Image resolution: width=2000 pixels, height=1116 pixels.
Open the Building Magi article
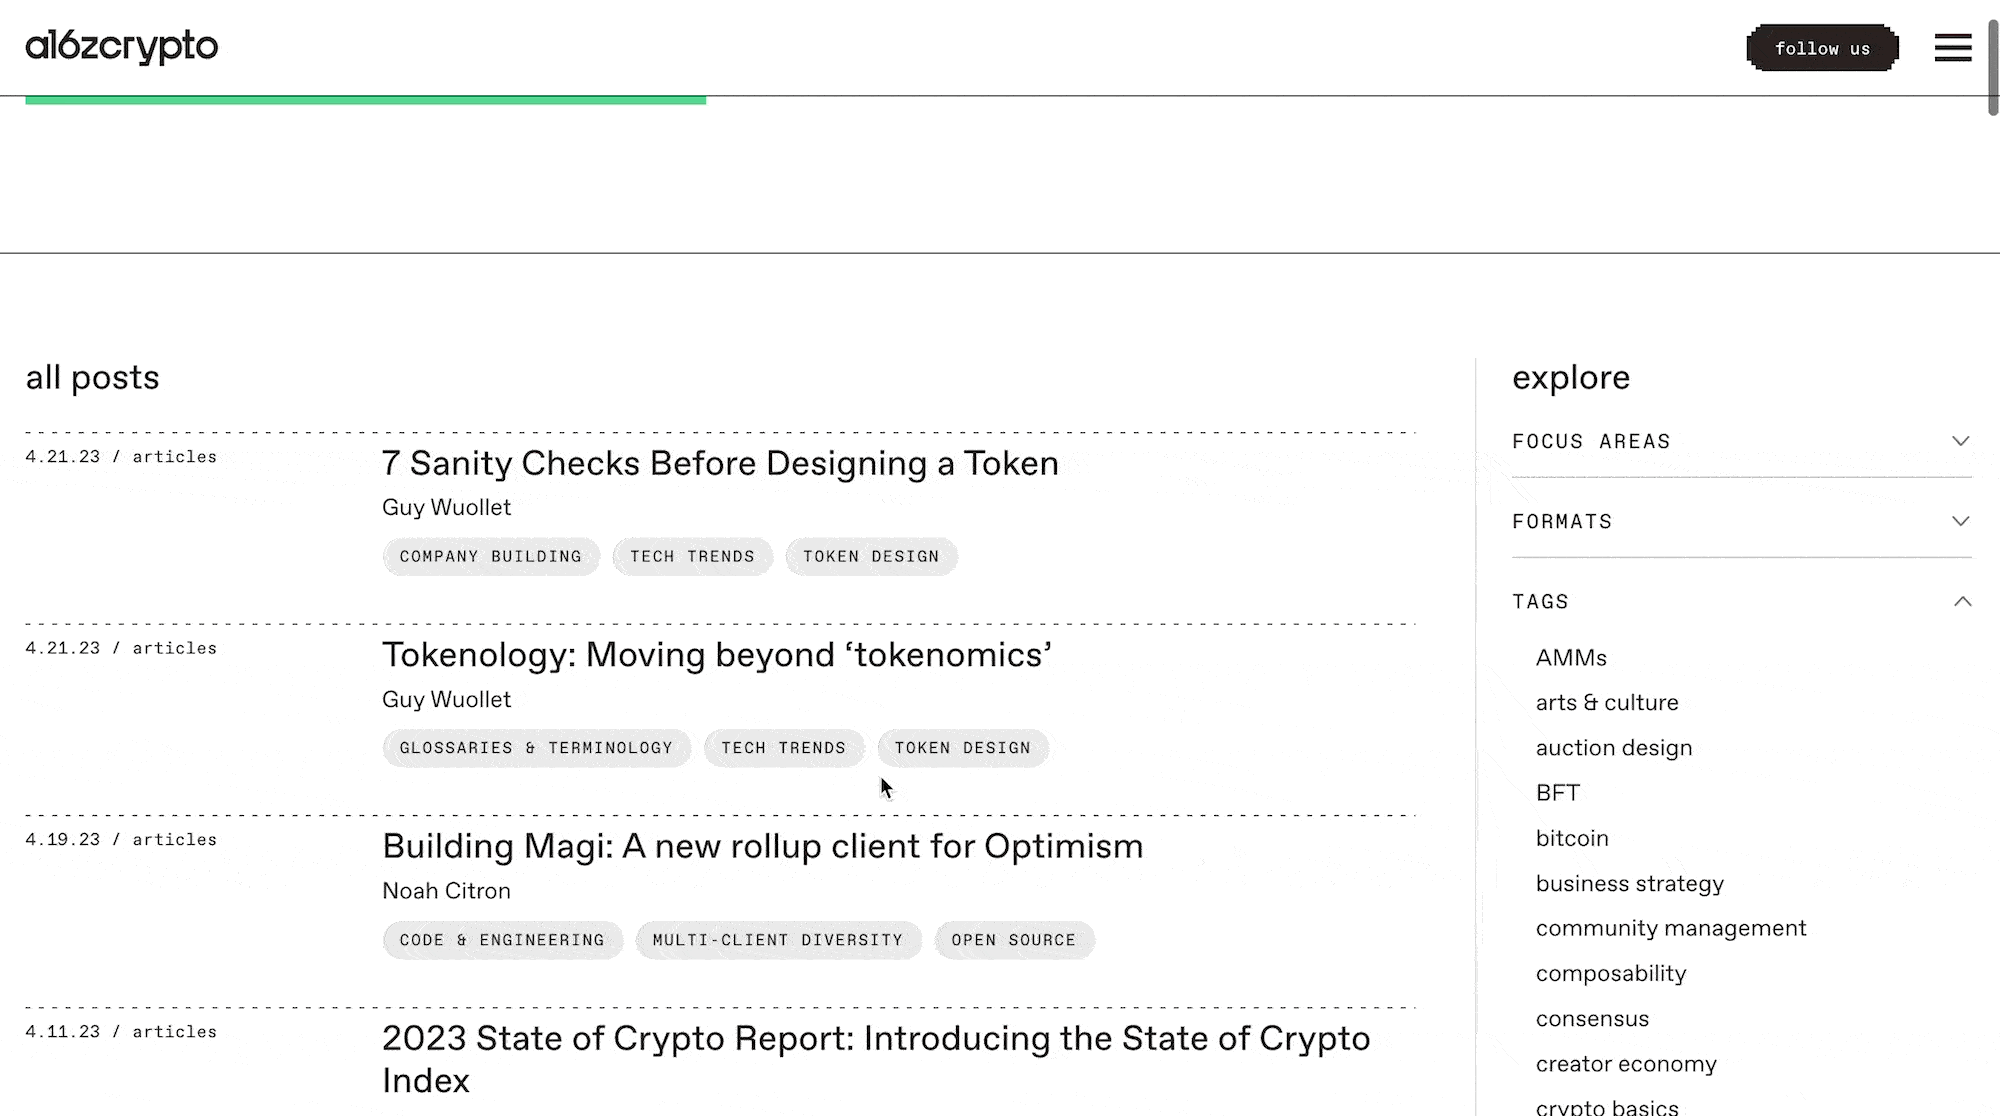tap(762, 846)
